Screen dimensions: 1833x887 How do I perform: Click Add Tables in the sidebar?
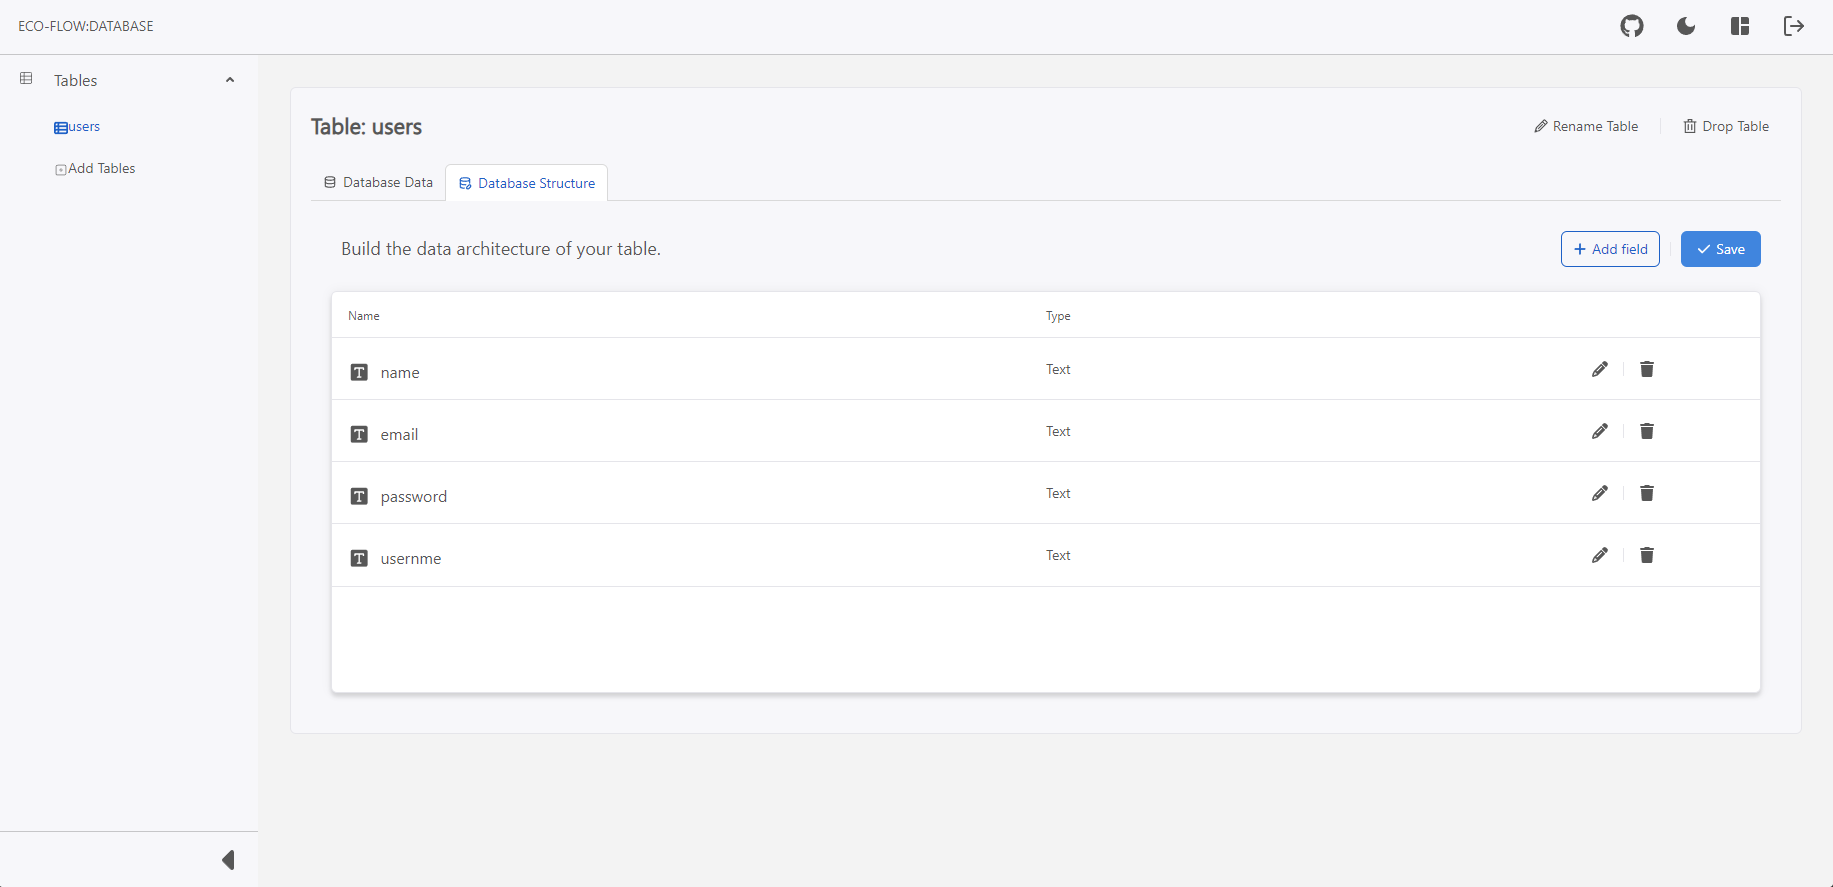(95, 169)
